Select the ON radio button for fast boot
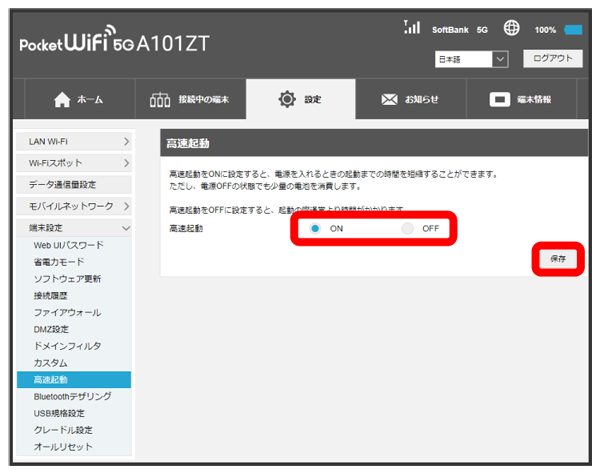The height and width of the screenshot is (473, 600). (315, 229)
